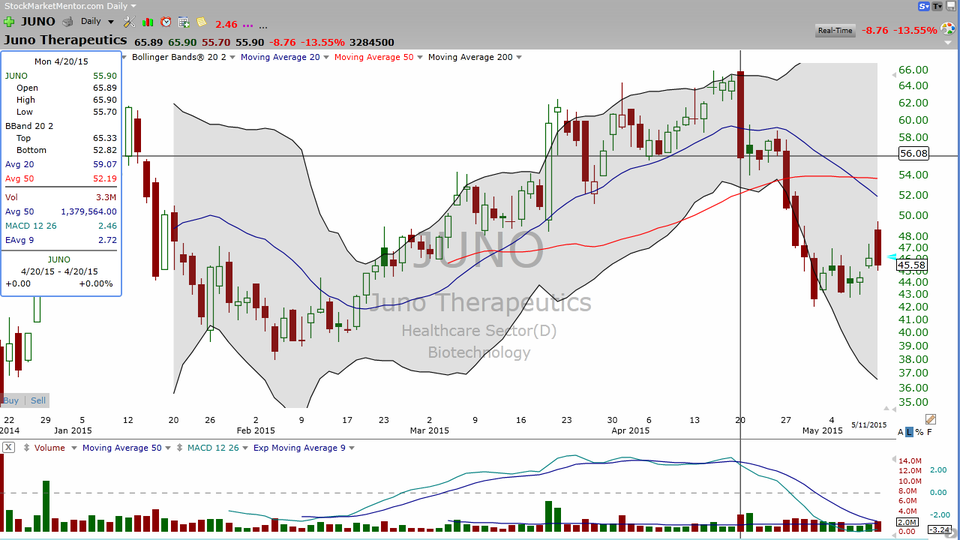Click the green-red bar chart style icon
Viewport: 960px width, 540px height.
(148, 22)
